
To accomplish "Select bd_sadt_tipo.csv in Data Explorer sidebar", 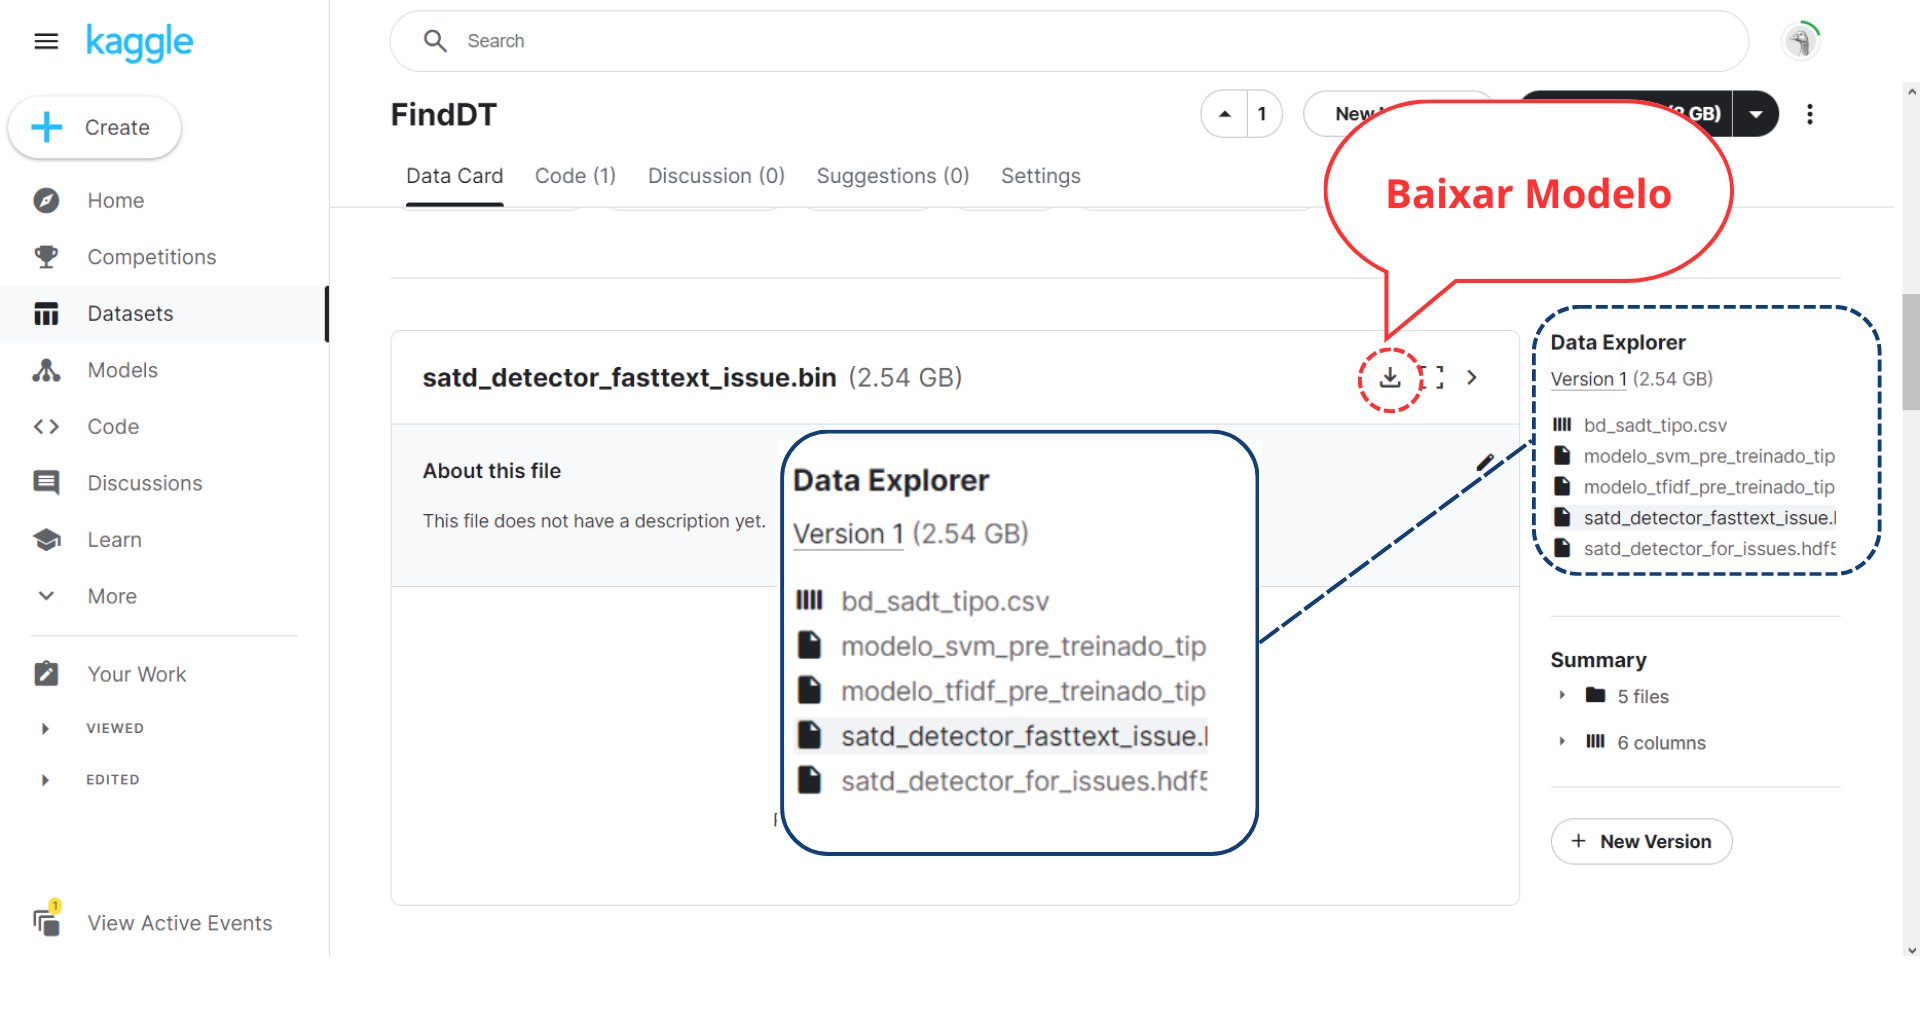I will click(1654, 425).
